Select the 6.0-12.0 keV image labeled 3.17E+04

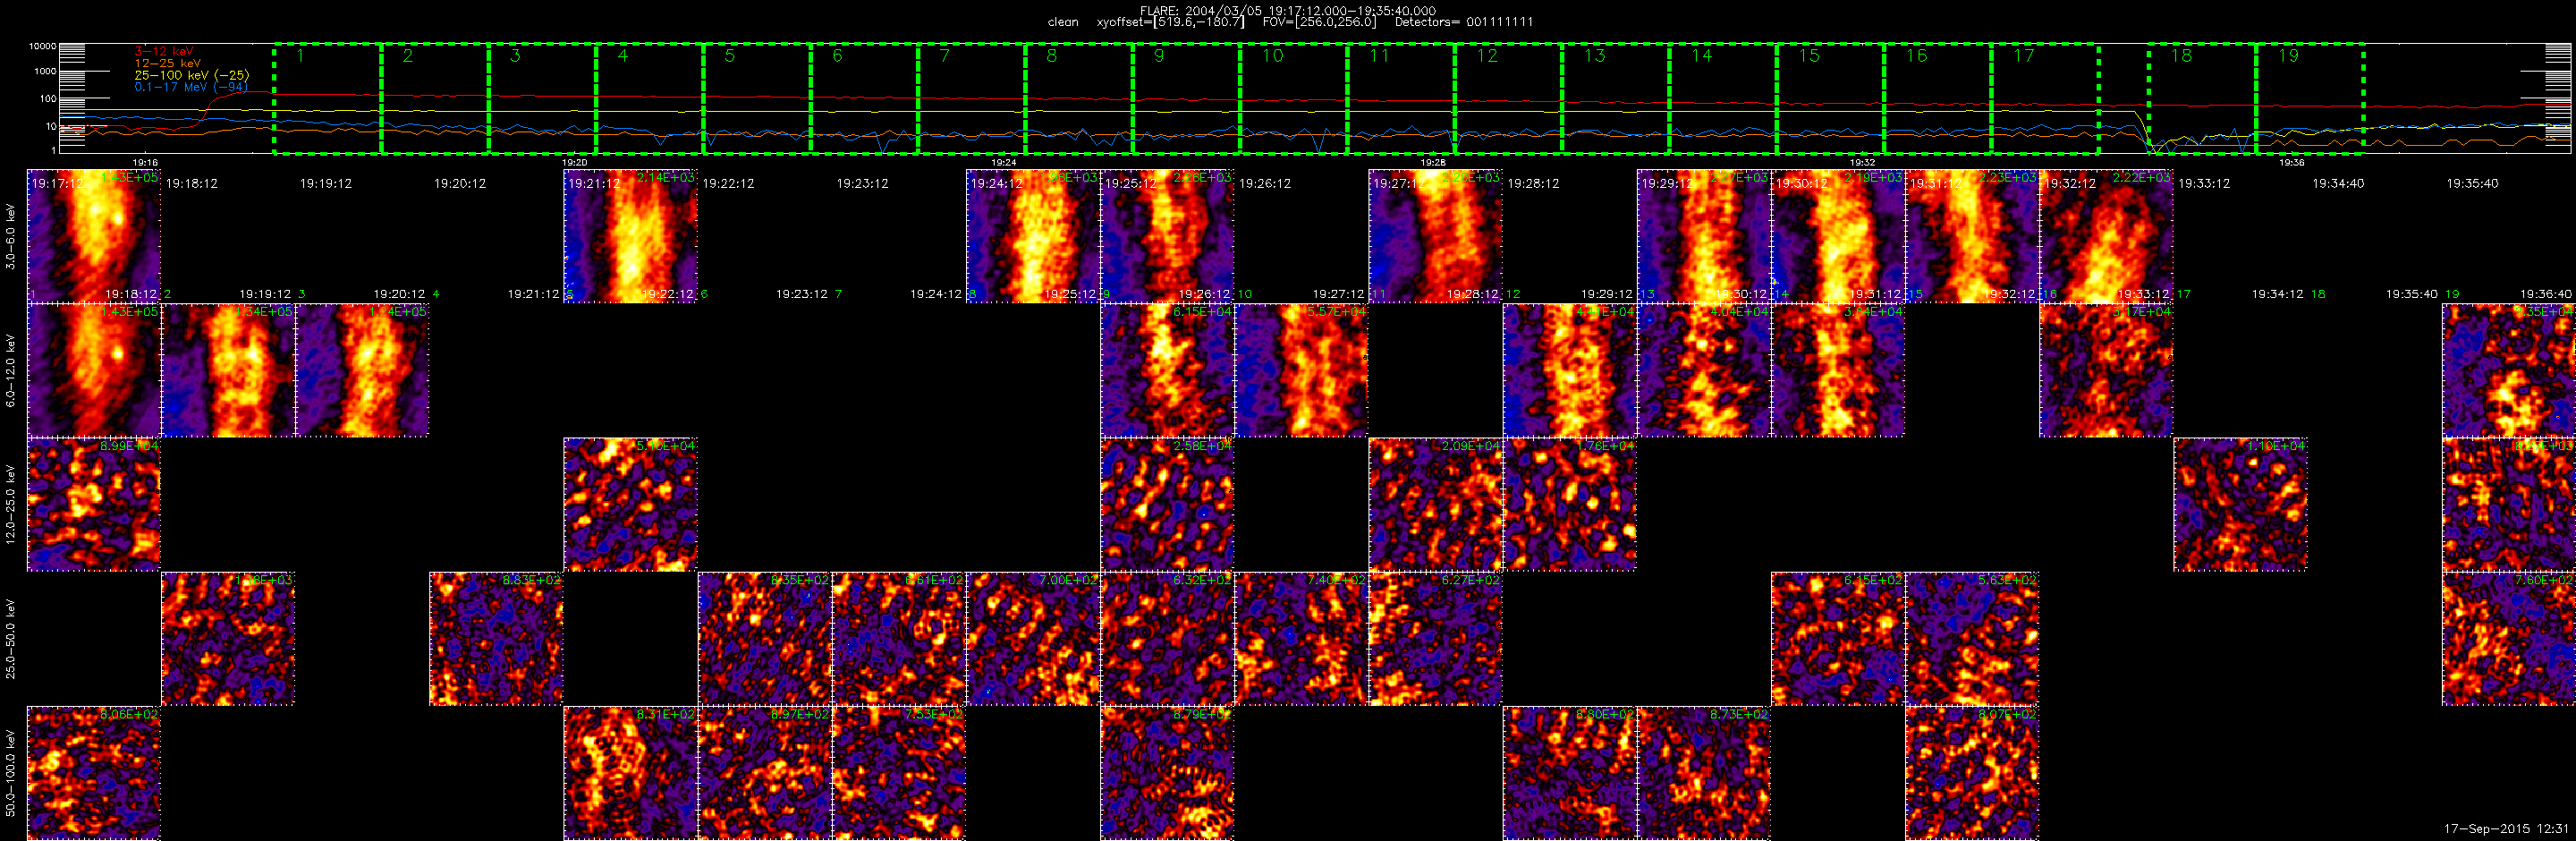pos(2107,370)
